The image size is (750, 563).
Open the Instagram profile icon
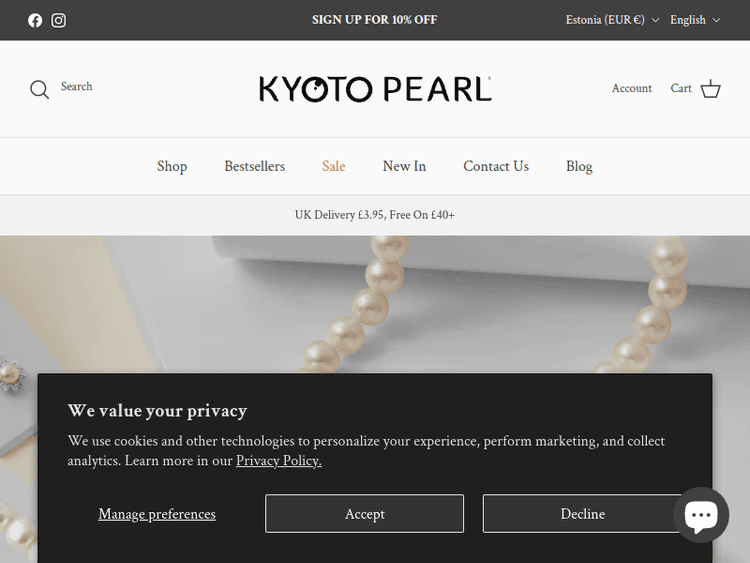pos(59,20)
